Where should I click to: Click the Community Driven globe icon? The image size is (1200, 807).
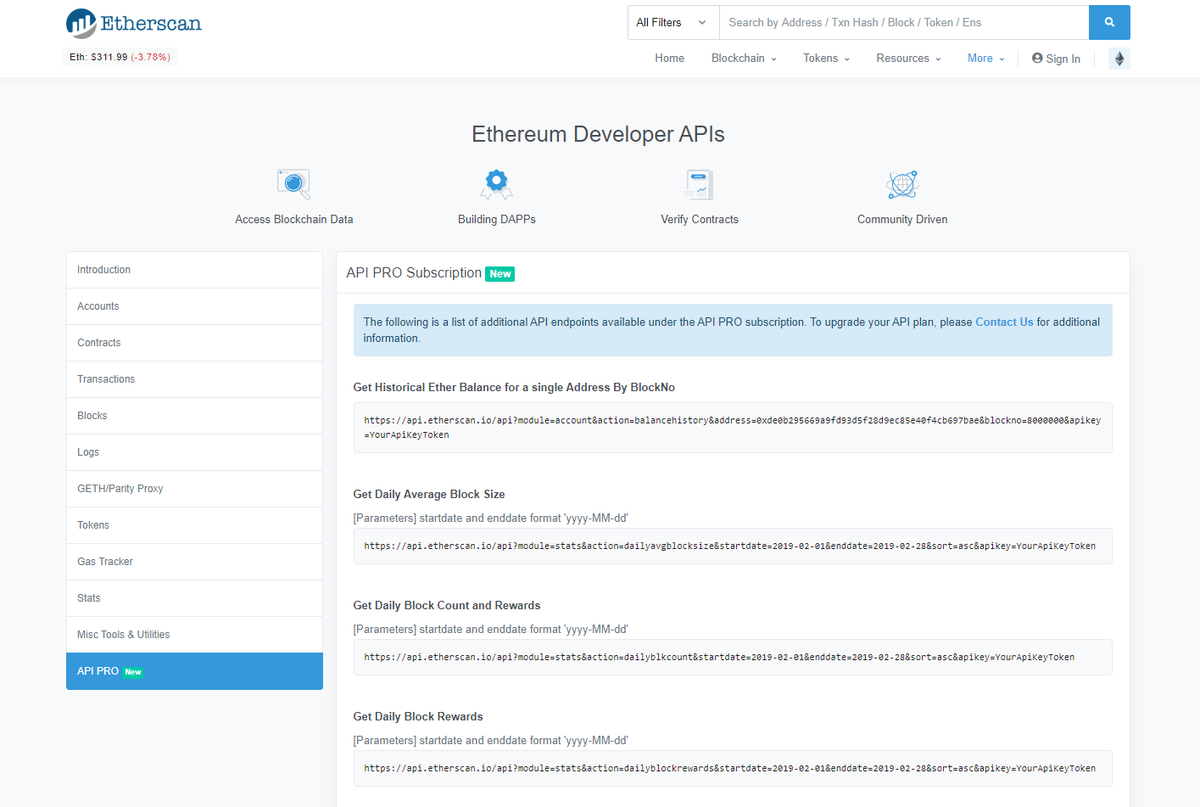(x=901, y=184)
